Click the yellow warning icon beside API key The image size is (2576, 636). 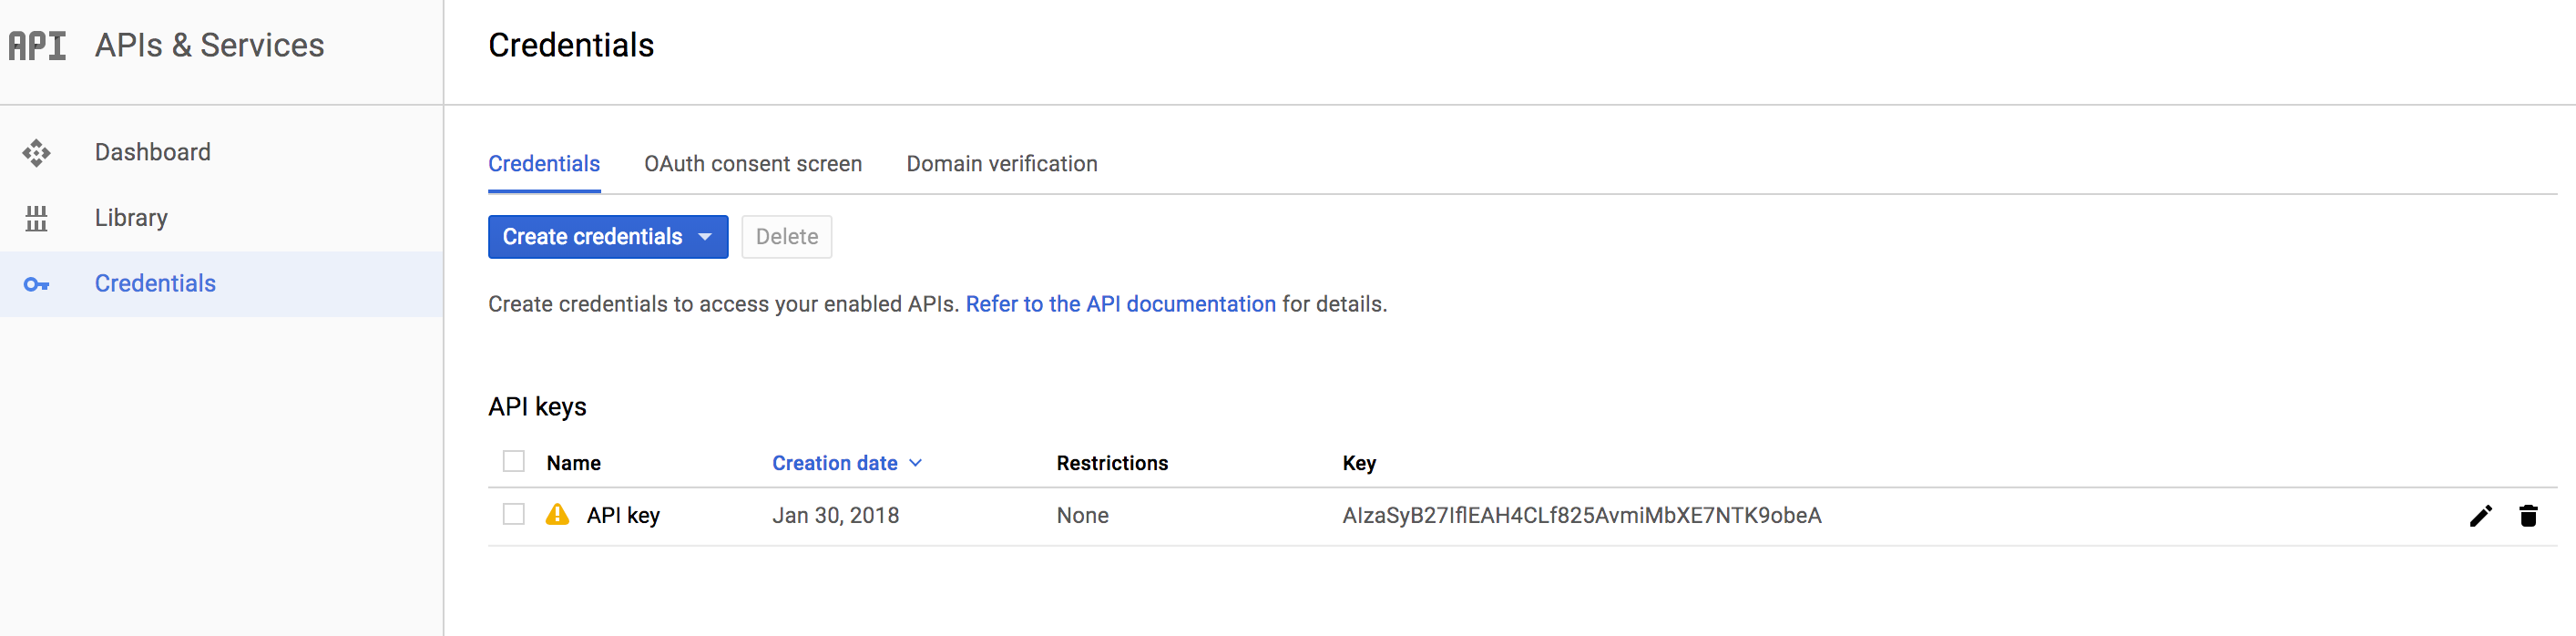click(x=557, y=515)
